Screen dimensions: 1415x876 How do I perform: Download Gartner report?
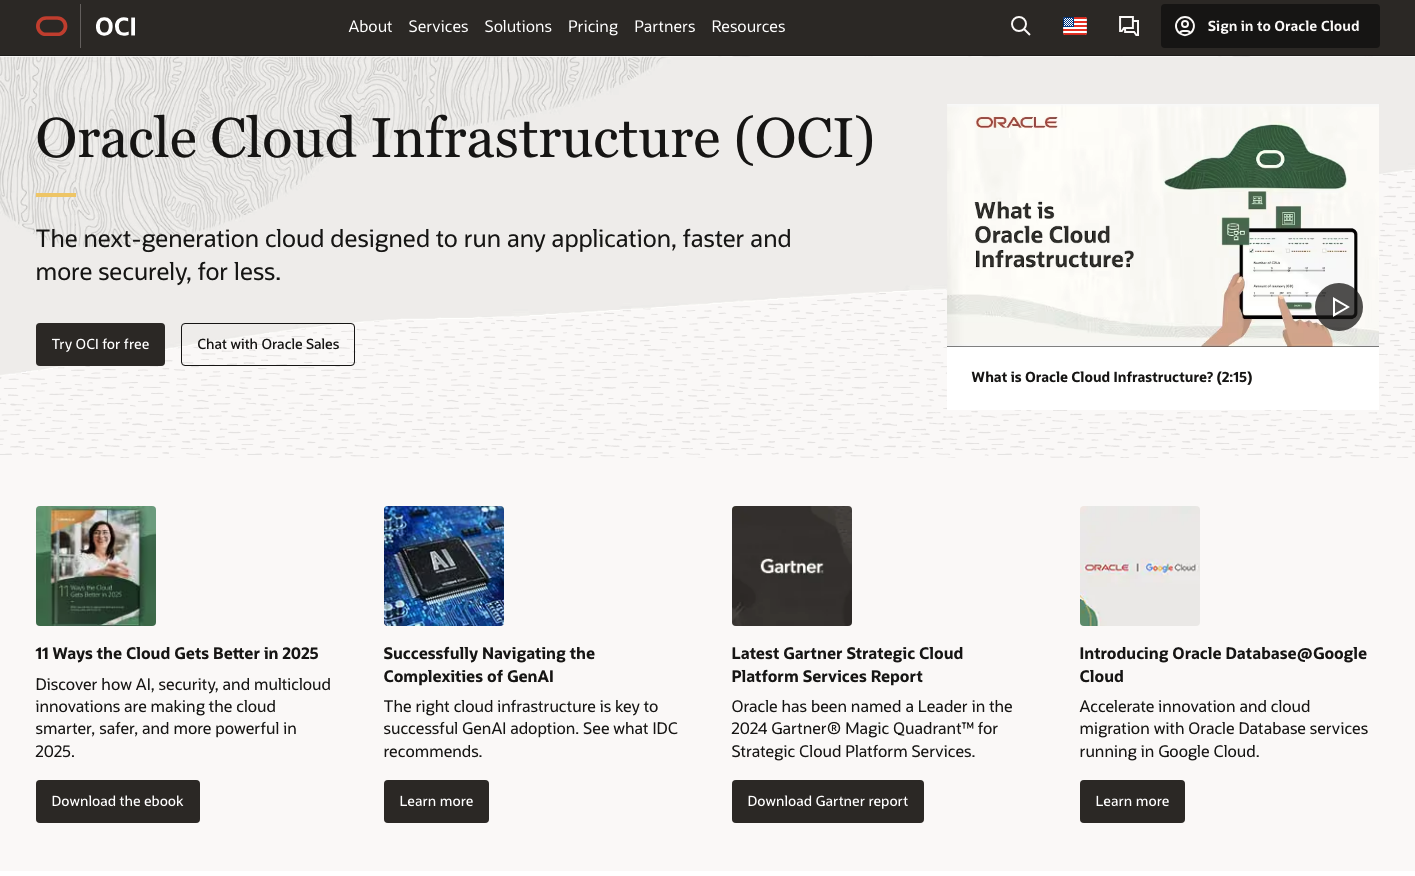[828, 801]
